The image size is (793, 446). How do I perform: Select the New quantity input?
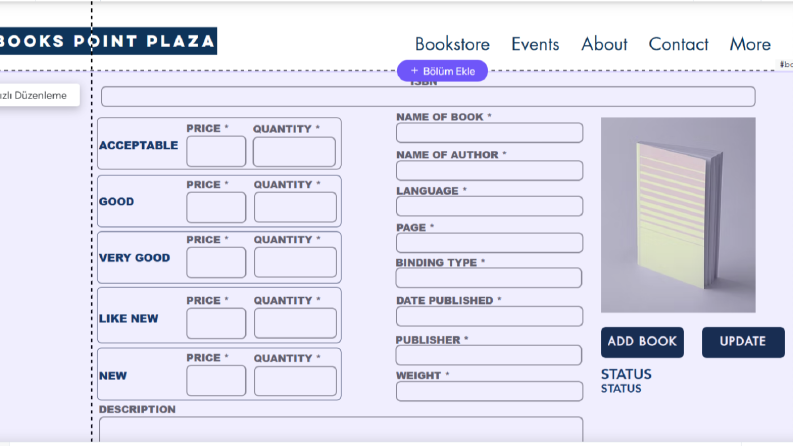pyautogui.click(x=295, y=381)
